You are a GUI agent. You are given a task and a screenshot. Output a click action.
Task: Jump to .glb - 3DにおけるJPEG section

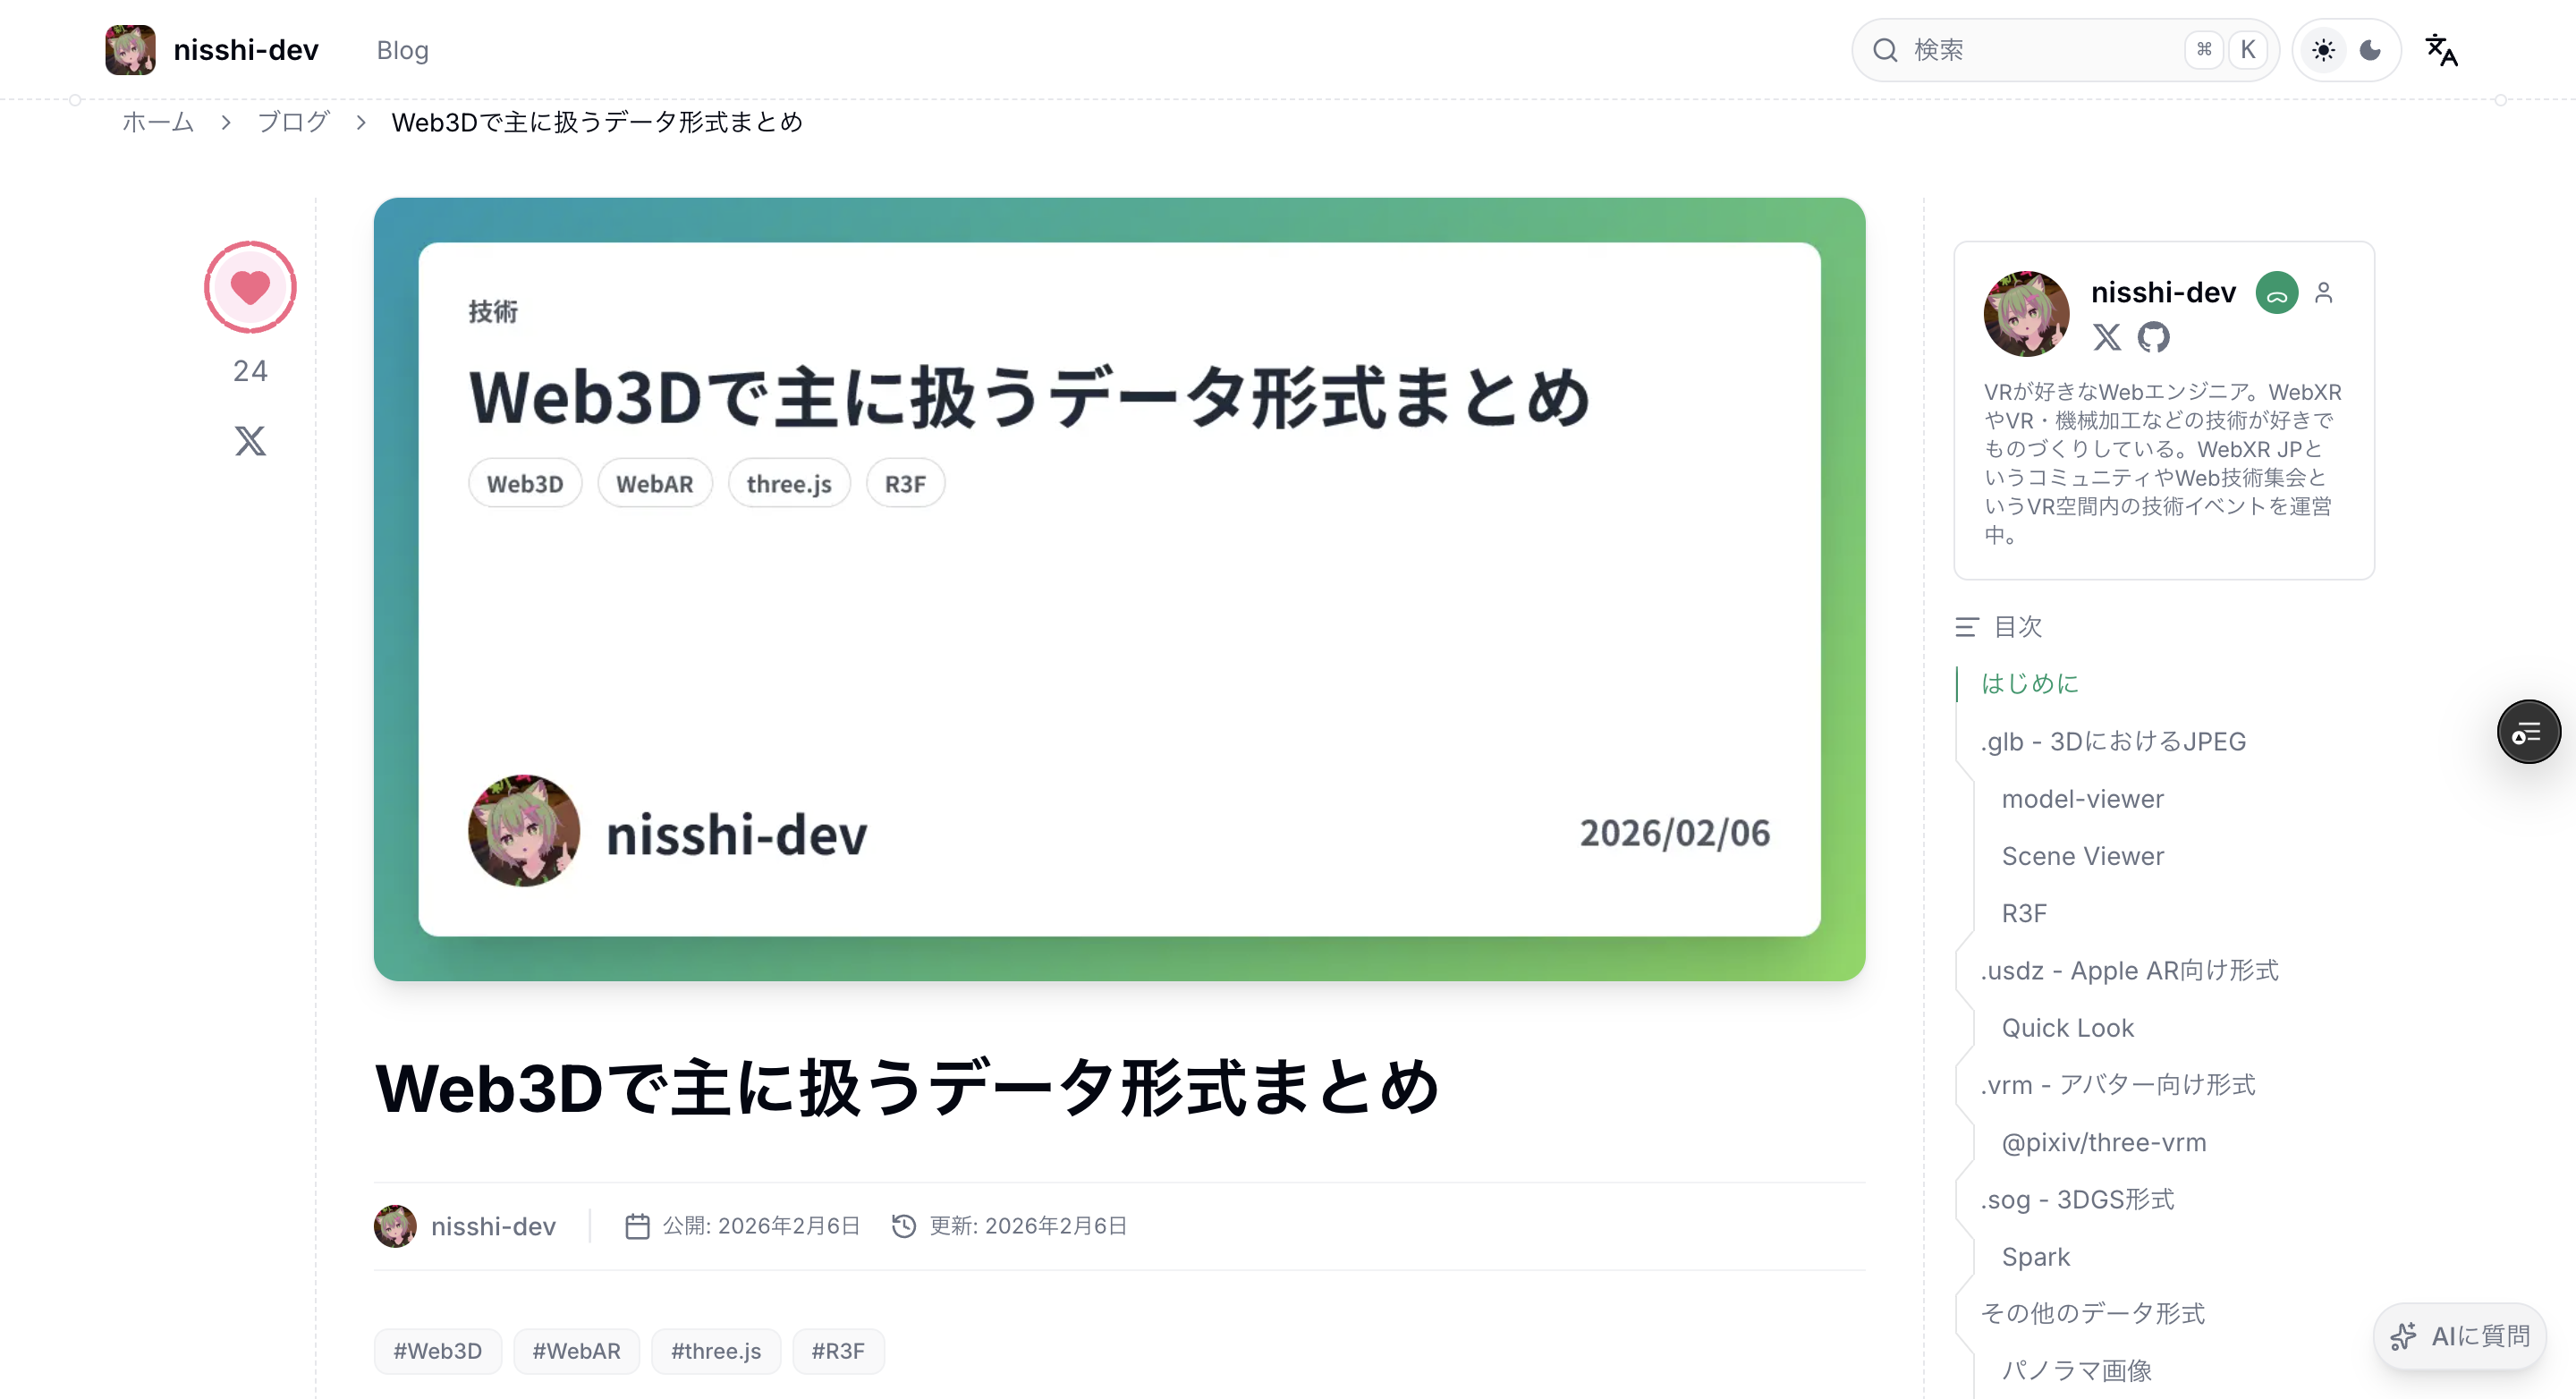2113,741
